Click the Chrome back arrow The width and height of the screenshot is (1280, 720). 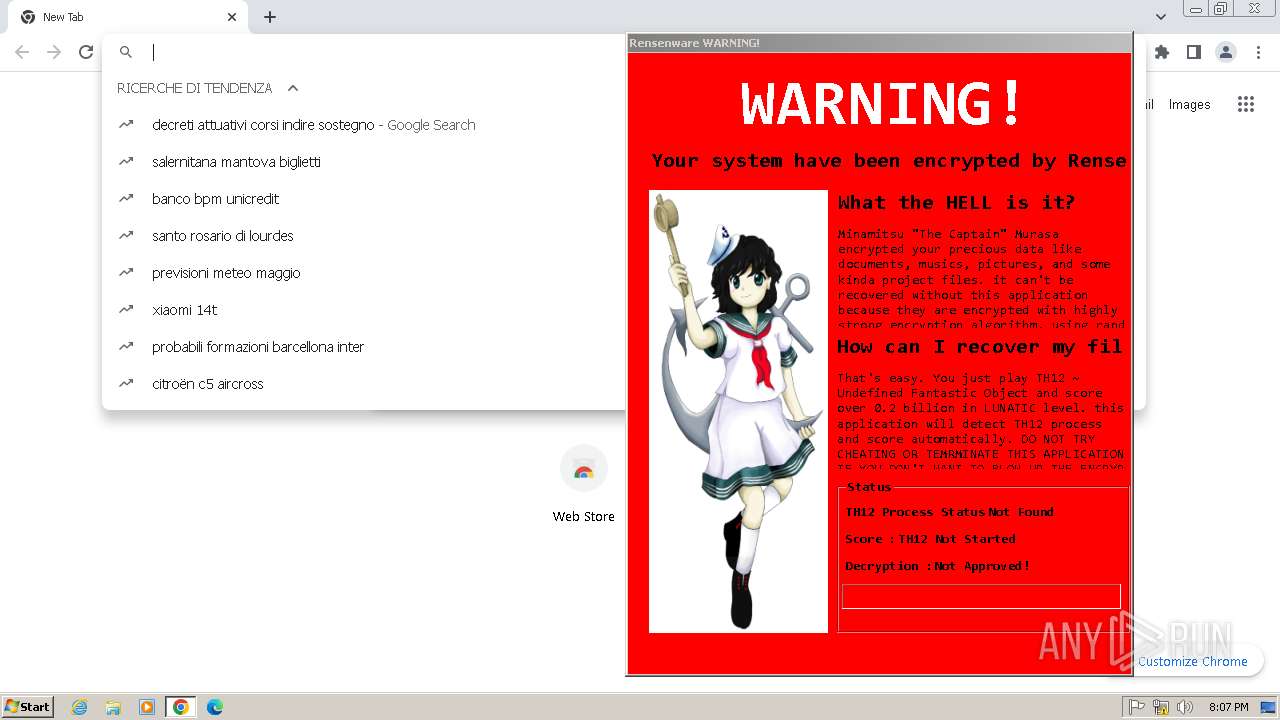(x=22, y=52)
